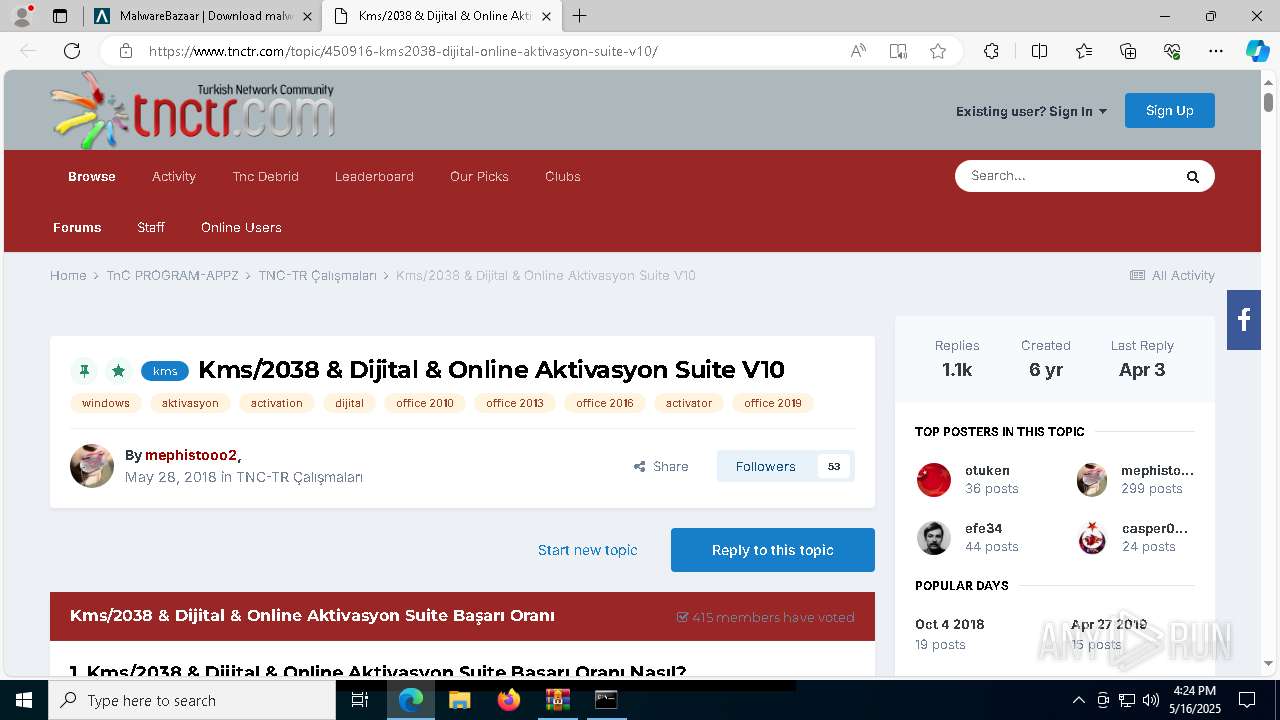The width and height of the screenshot is (1280, 720).
Task: Click the green featured star icon
Action: [118, 371]
